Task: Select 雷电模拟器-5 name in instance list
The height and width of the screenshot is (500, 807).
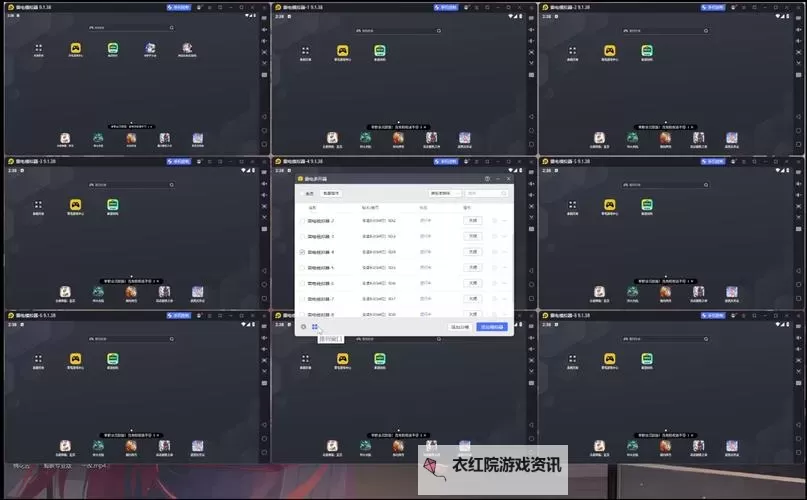Action: coord(321,268)
